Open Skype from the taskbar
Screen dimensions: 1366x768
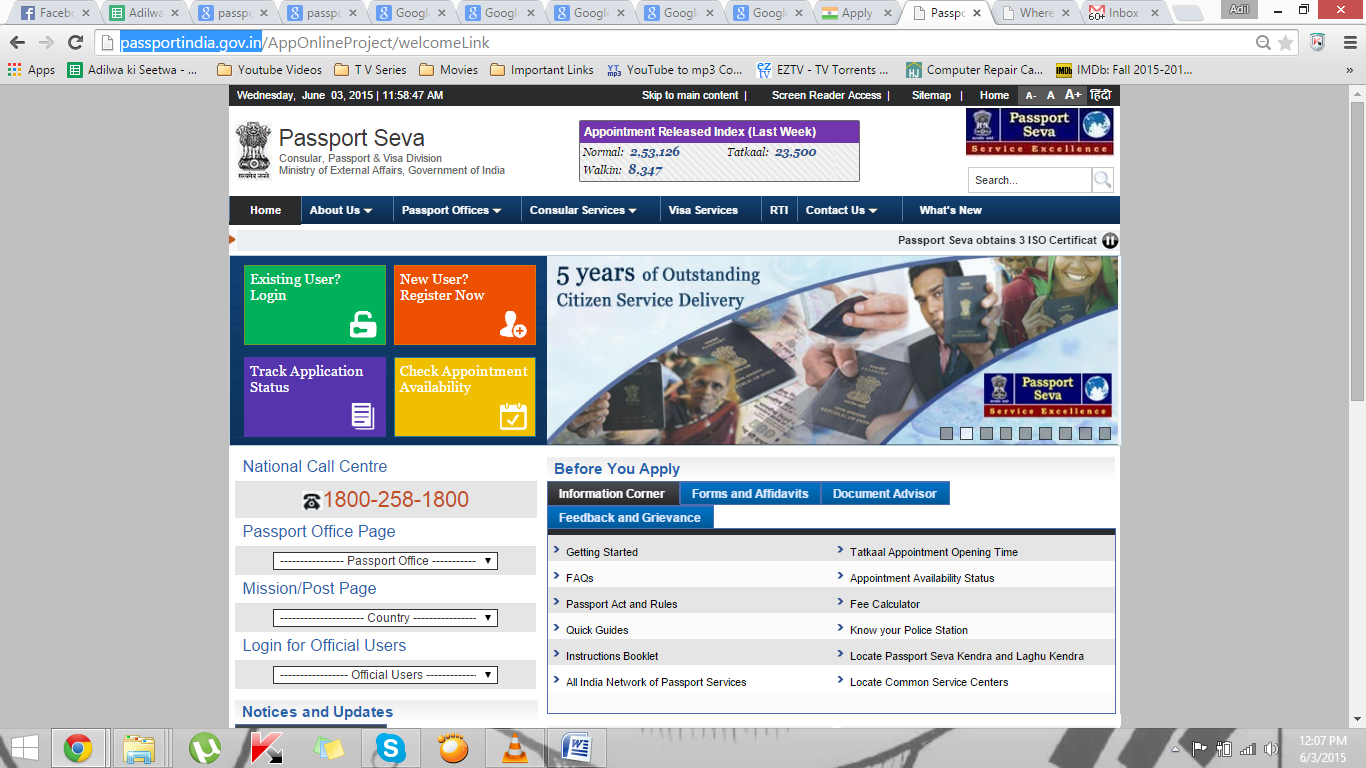pyautogui.click(x=391, y=748)
